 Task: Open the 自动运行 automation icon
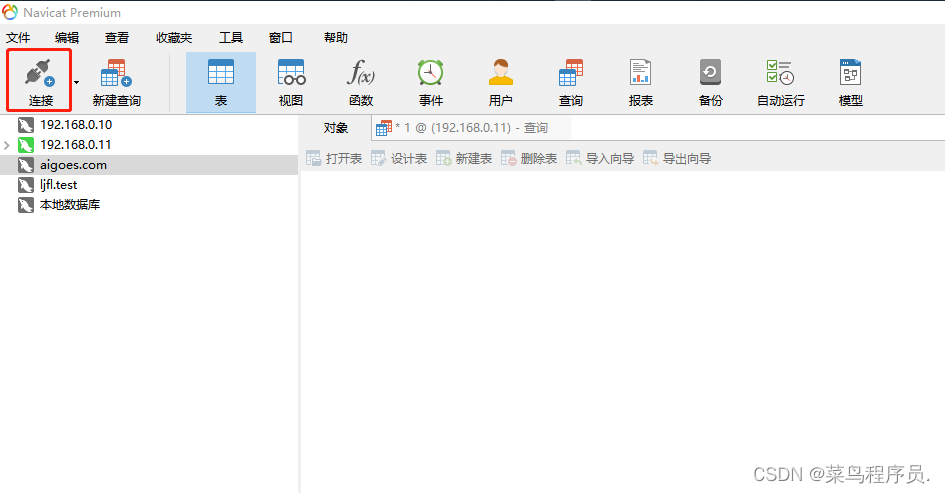(780, 72)
